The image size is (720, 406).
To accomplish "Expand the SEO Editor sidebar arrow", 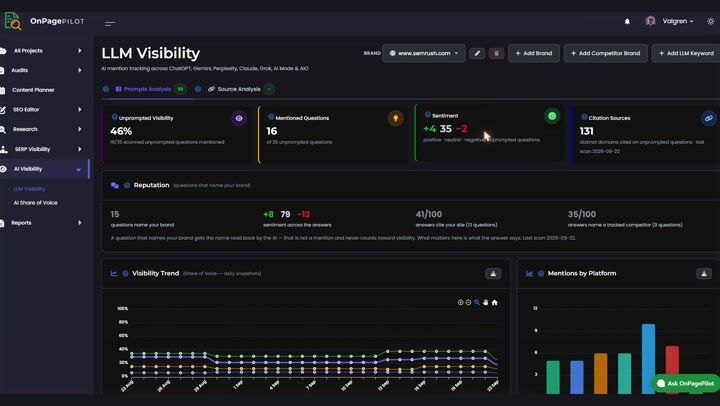I will (80, 109).
